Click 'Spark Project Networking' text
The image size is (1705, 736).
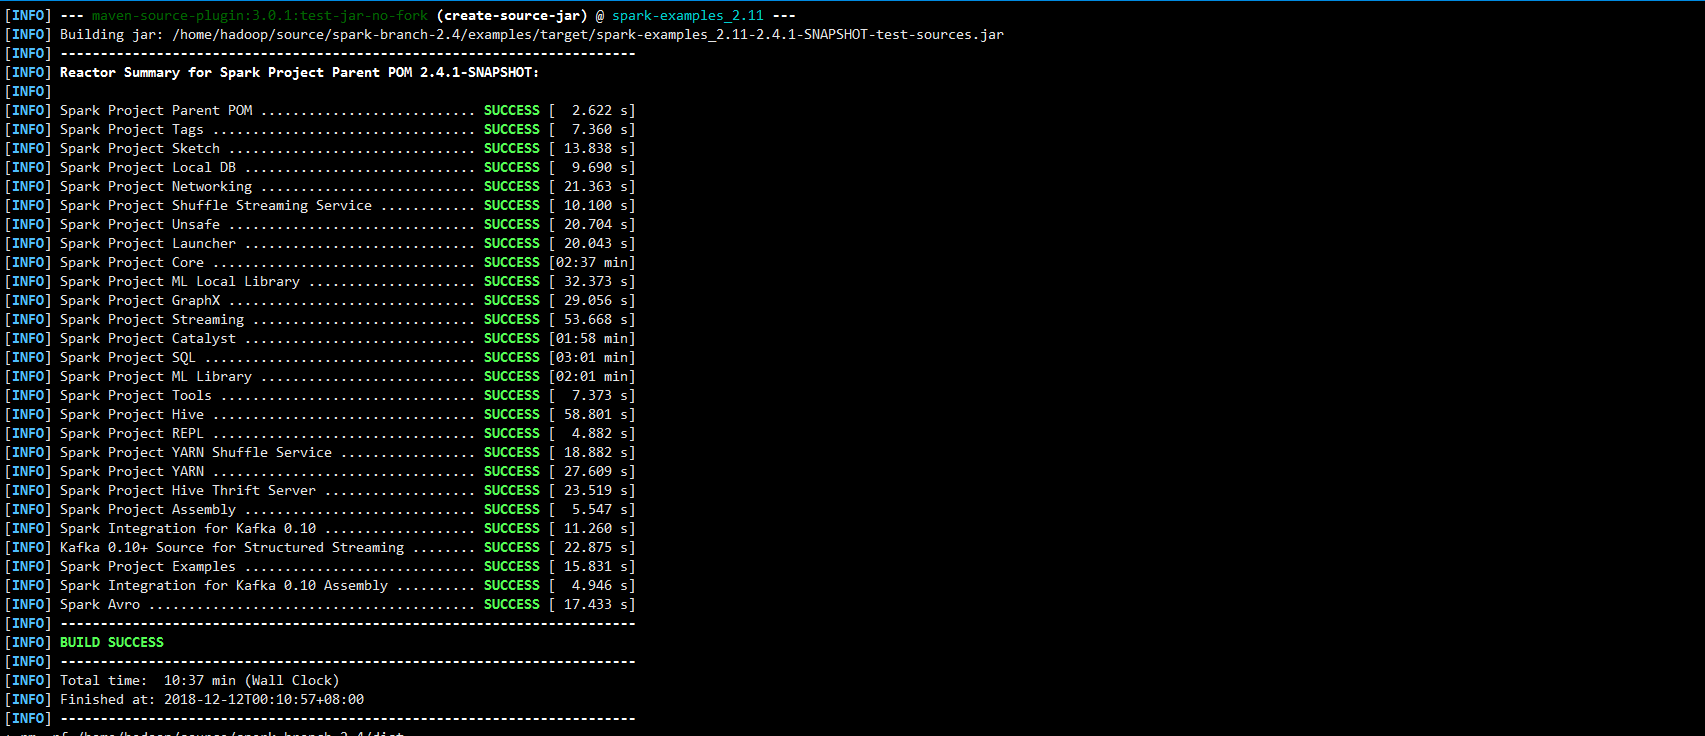(156, 187)
